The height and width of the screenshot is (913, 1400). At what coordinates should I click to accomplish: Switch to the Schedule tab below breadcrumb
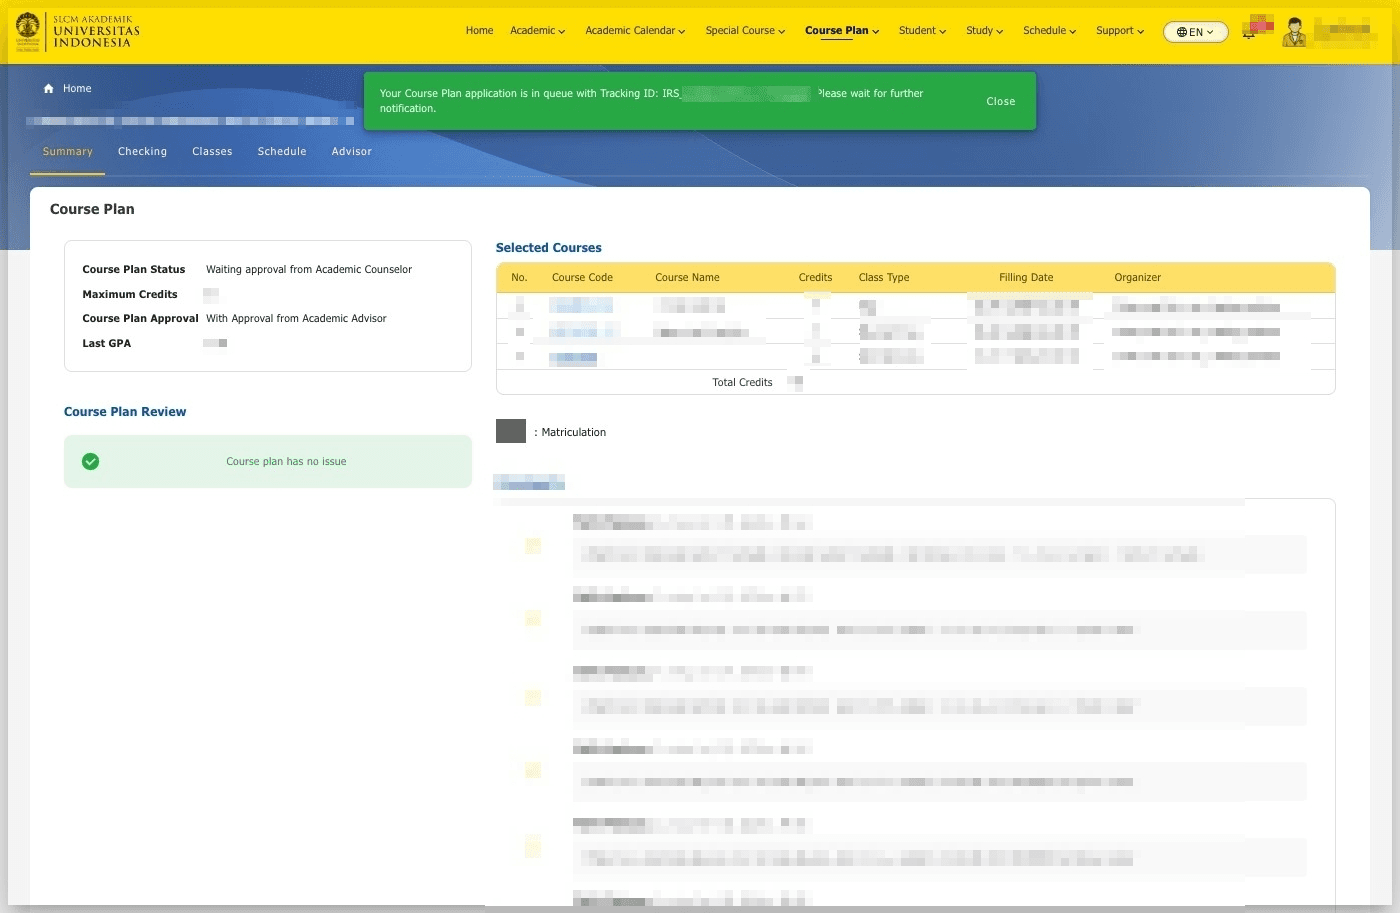pyautogui.click(x=282, y=152)
